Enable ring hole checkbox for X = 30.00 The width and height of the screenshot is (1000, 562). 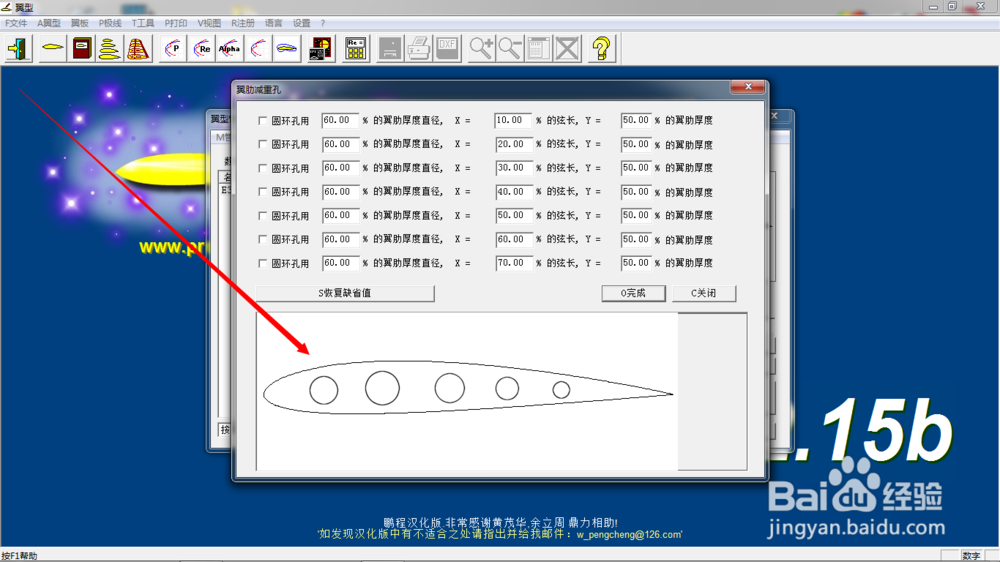click(x=262, y=168)
